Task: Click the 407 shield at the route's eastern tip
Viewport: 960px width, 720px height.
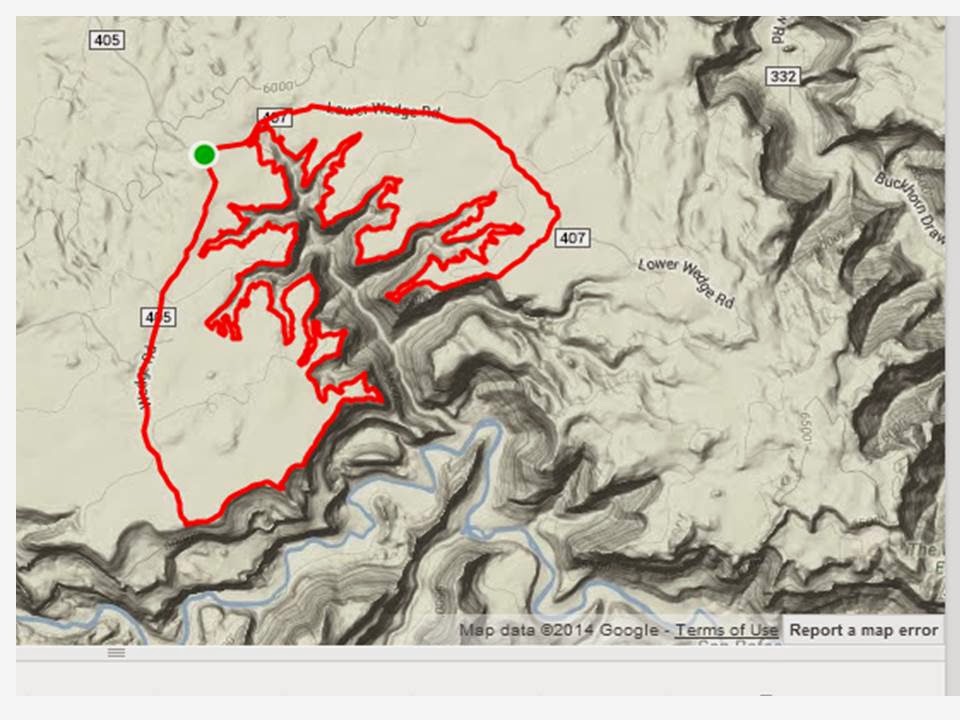Action: (x=573, y=238)
